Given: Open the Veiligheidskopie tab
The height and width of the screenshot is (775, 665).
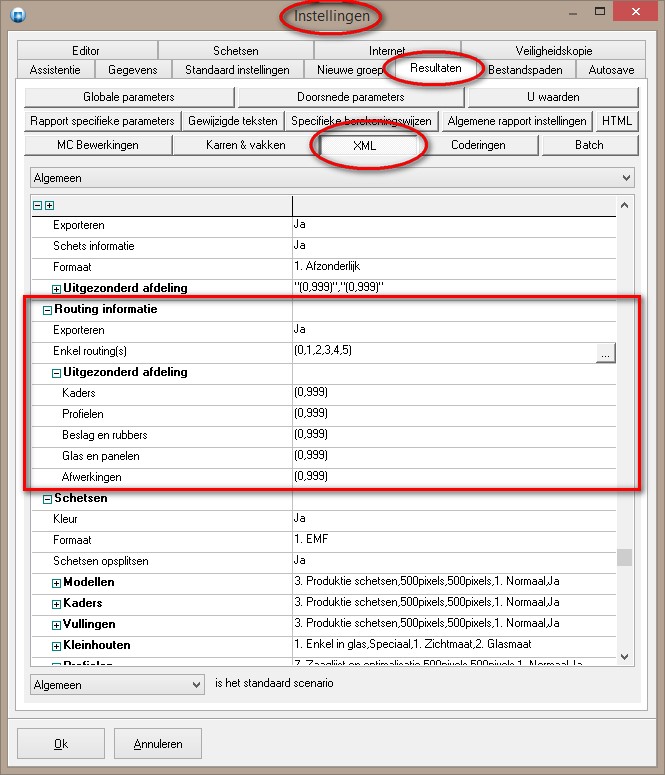Looking at the screenshot, I should (553, 50).
